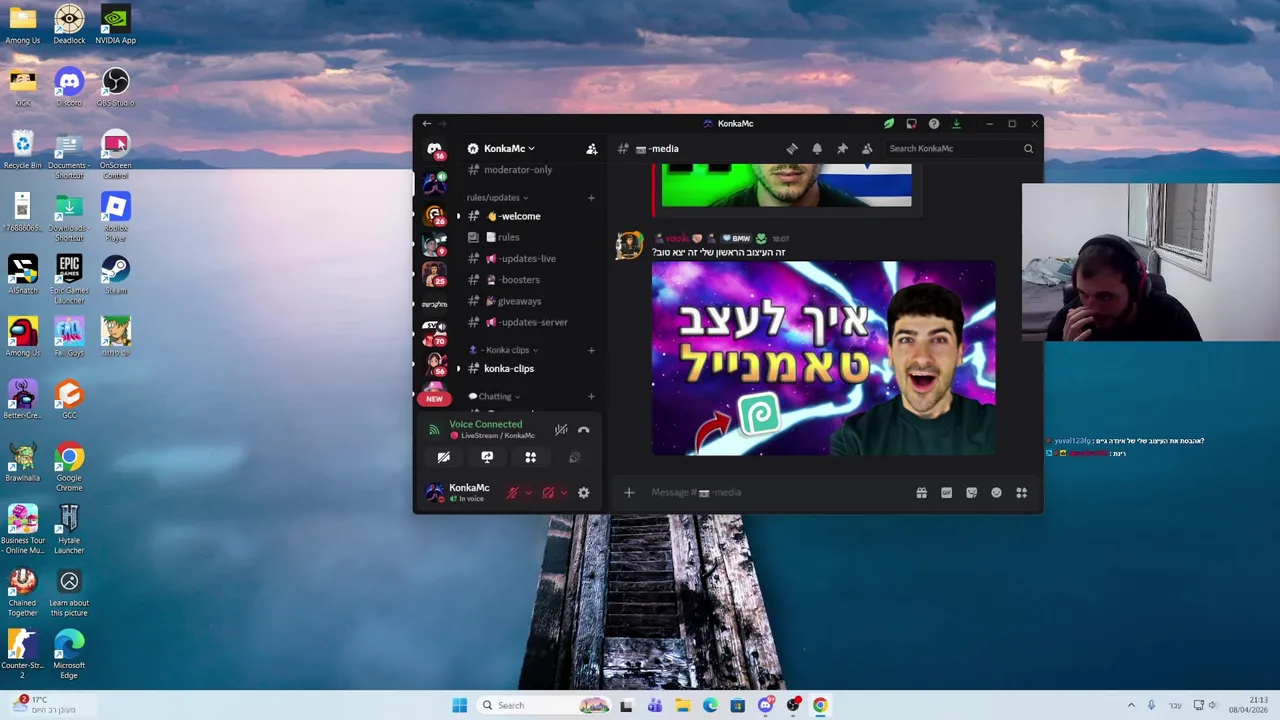Click the green leaf icon in Discord title bar

888,124
